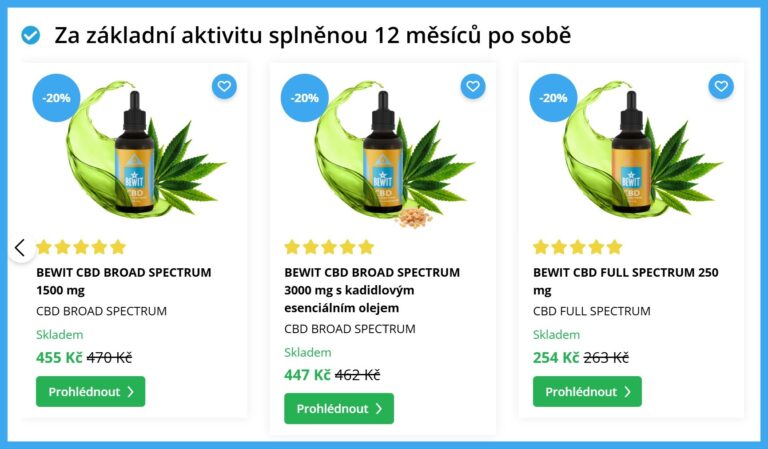
Task: Click CBD FULL SPECTRUM category label
Action: [x=592, y=311]
